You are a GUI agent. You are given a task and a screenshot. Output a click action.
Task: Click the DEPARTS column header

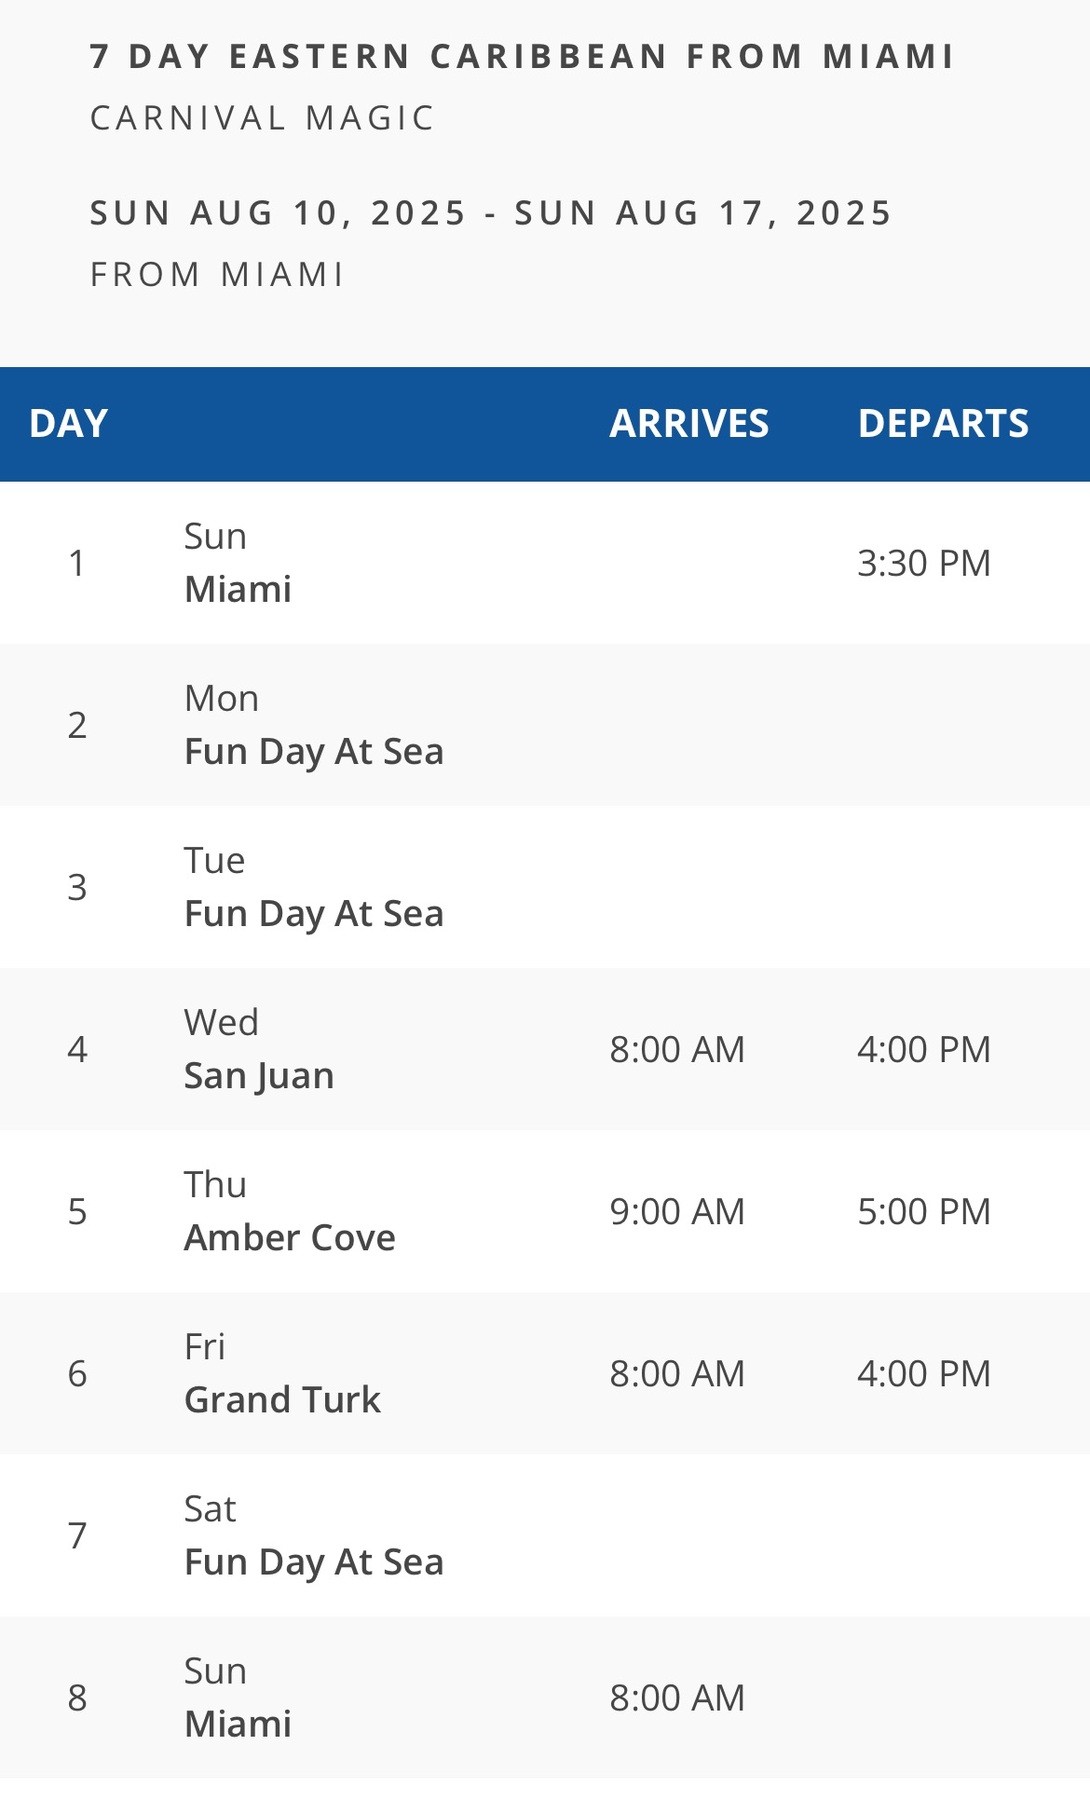coord(943,424)
